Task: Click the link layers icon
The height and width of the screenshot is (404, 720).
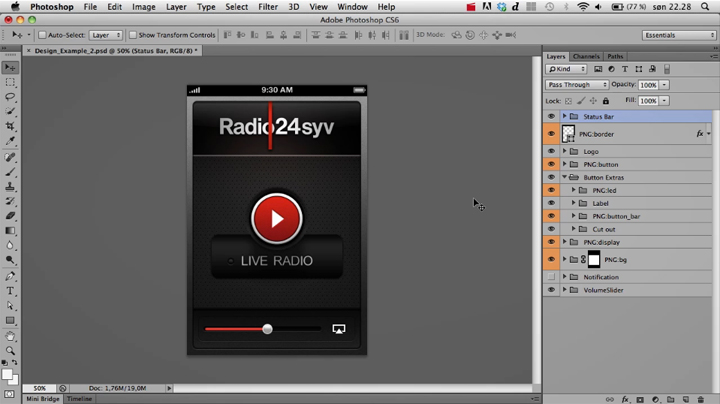Action: [x=610, y=399]
